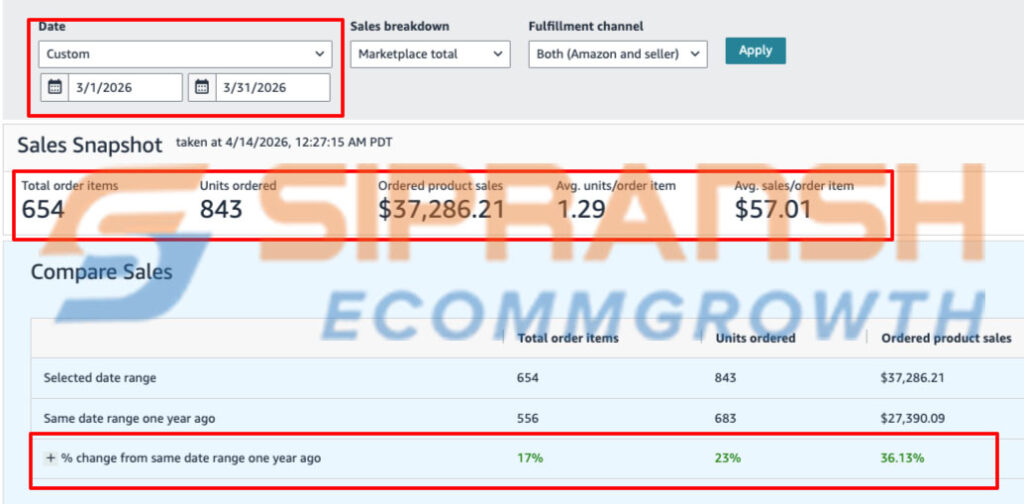Image resolution: width=1024 pixels, height=504 pixels.
Task: Click the 23% units ordered change value
Action: point(728,458)
